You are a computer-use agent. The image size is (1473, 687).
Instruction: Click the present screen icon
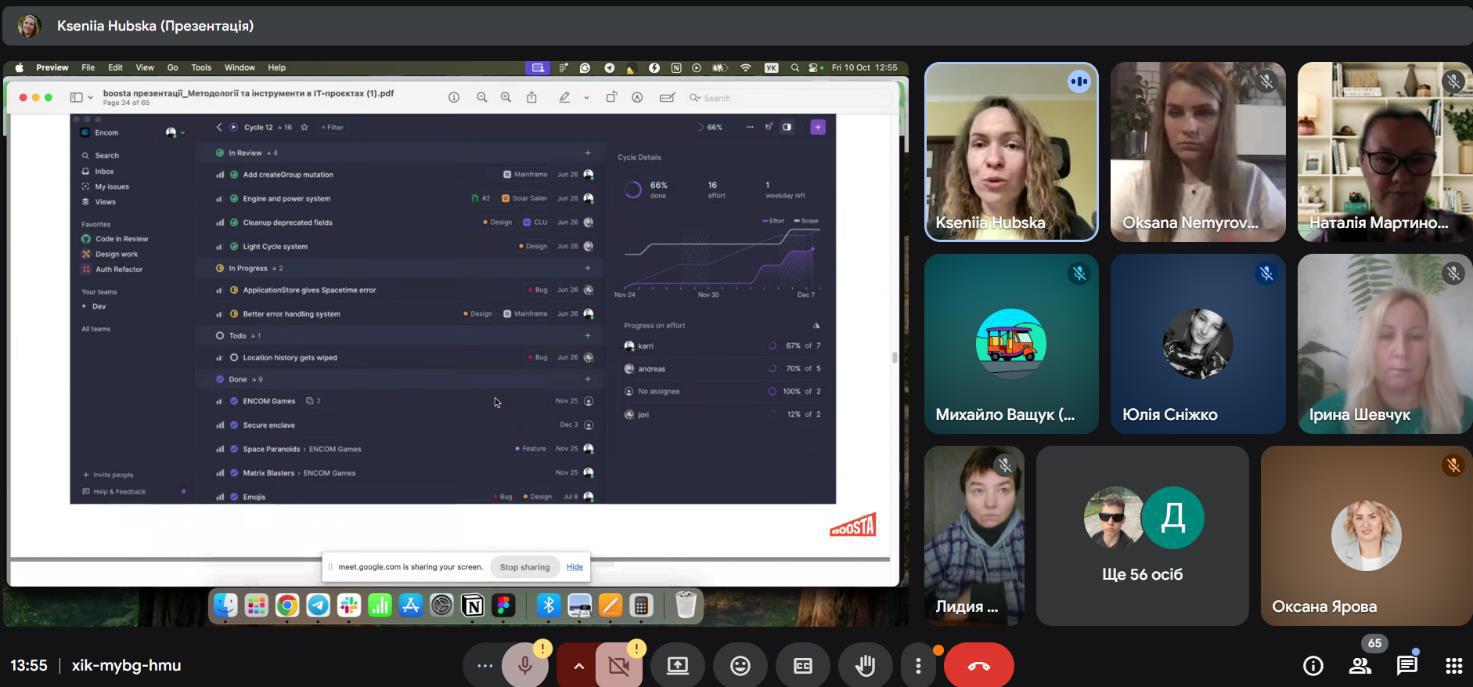pos(678,666)
